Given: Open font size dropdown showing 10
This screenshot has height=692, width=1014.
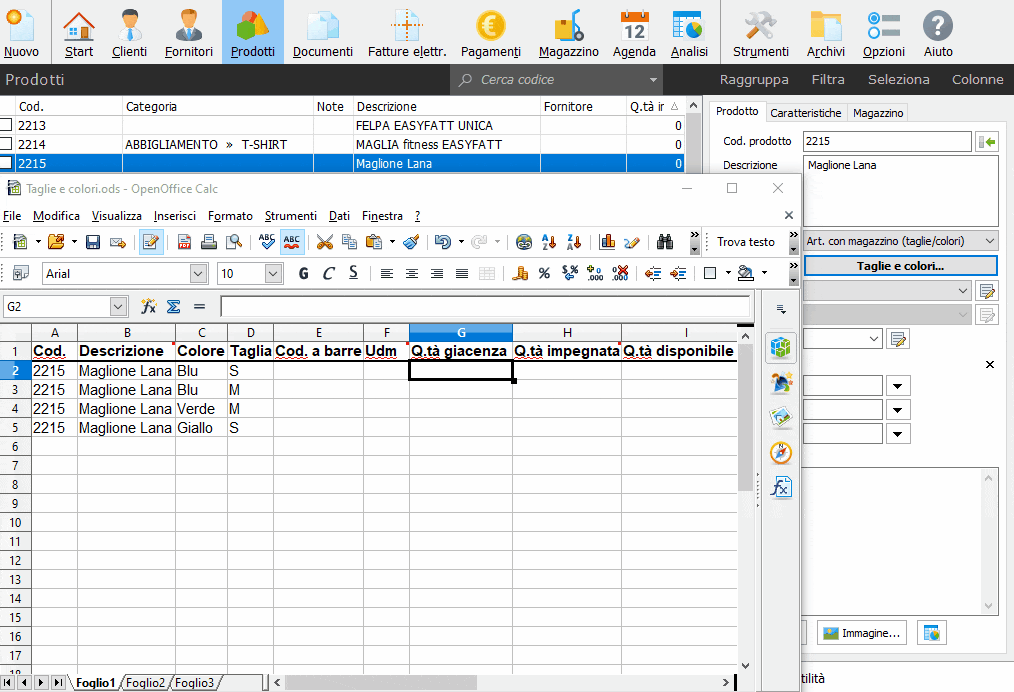Looking at the screenshot, I should click(x=274, y=274).
